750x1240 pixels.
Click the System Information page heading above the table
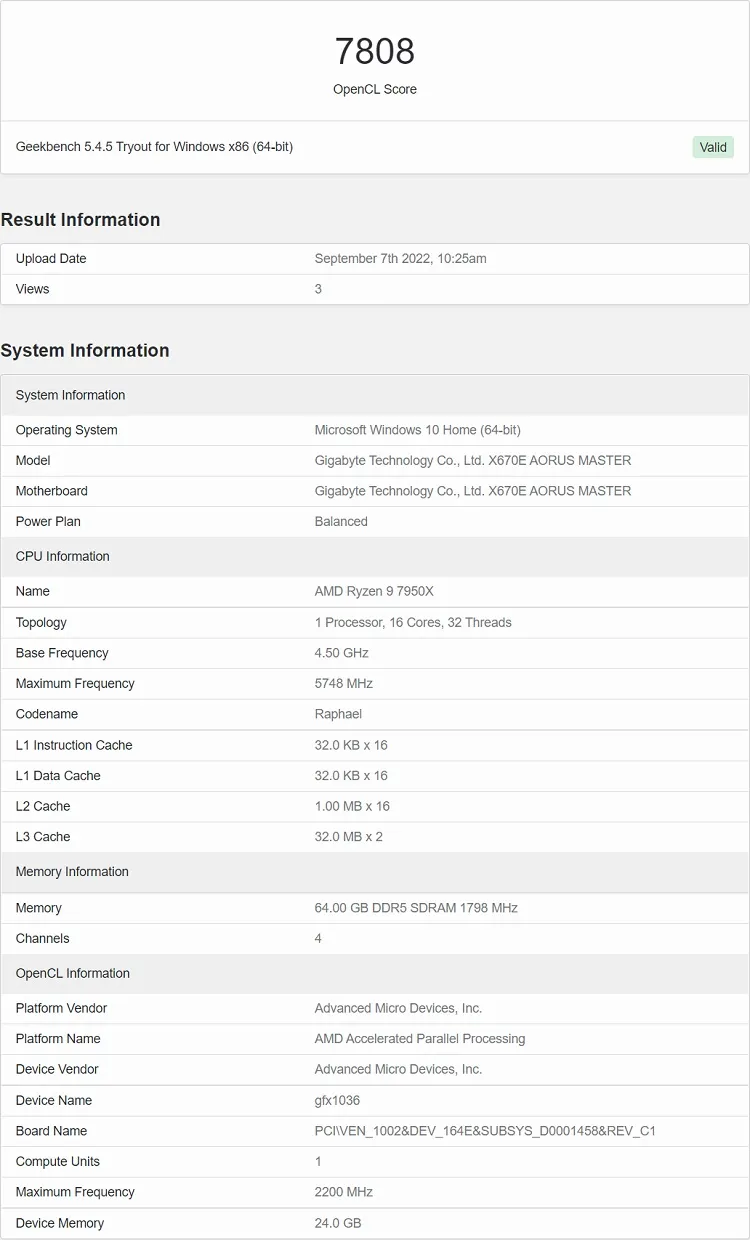(x=85, y=351)
